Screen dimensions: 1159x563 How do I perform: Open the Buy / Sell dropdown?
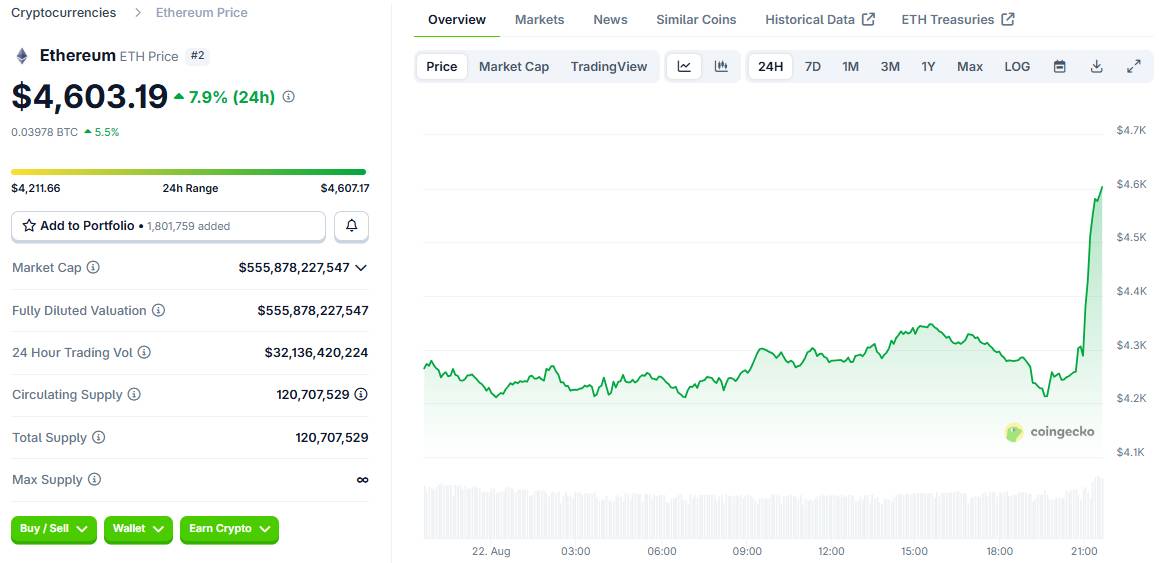tap(54, 529)
